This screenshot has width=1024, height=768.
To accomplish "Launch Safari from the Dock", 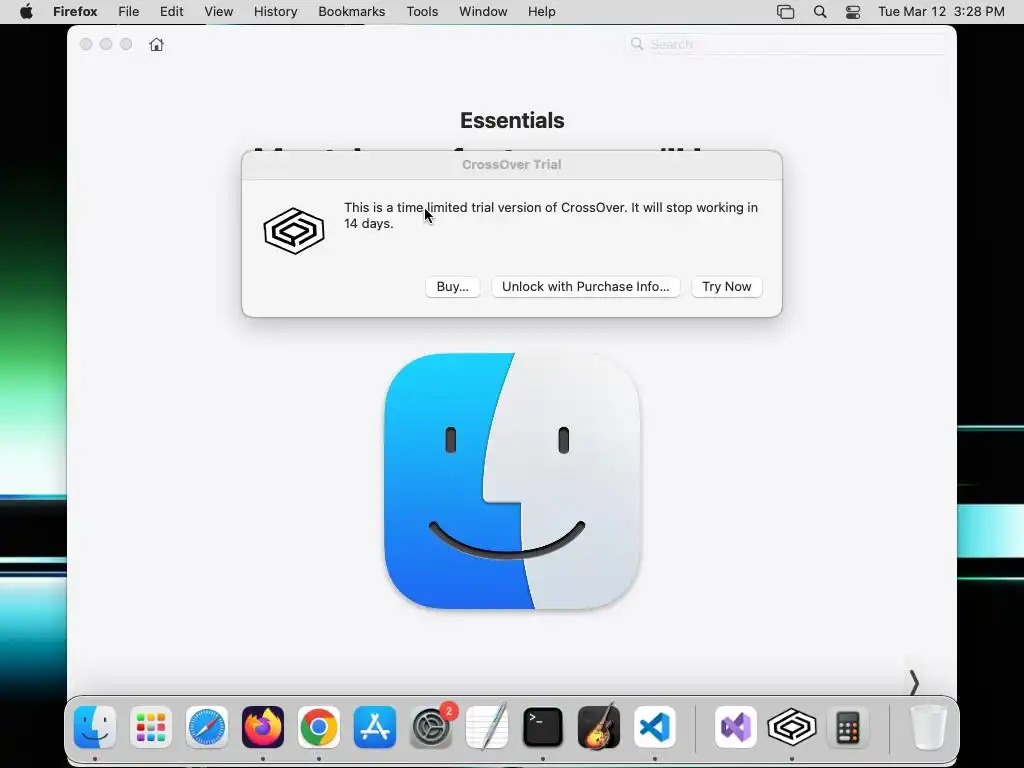I will point(207,727).
